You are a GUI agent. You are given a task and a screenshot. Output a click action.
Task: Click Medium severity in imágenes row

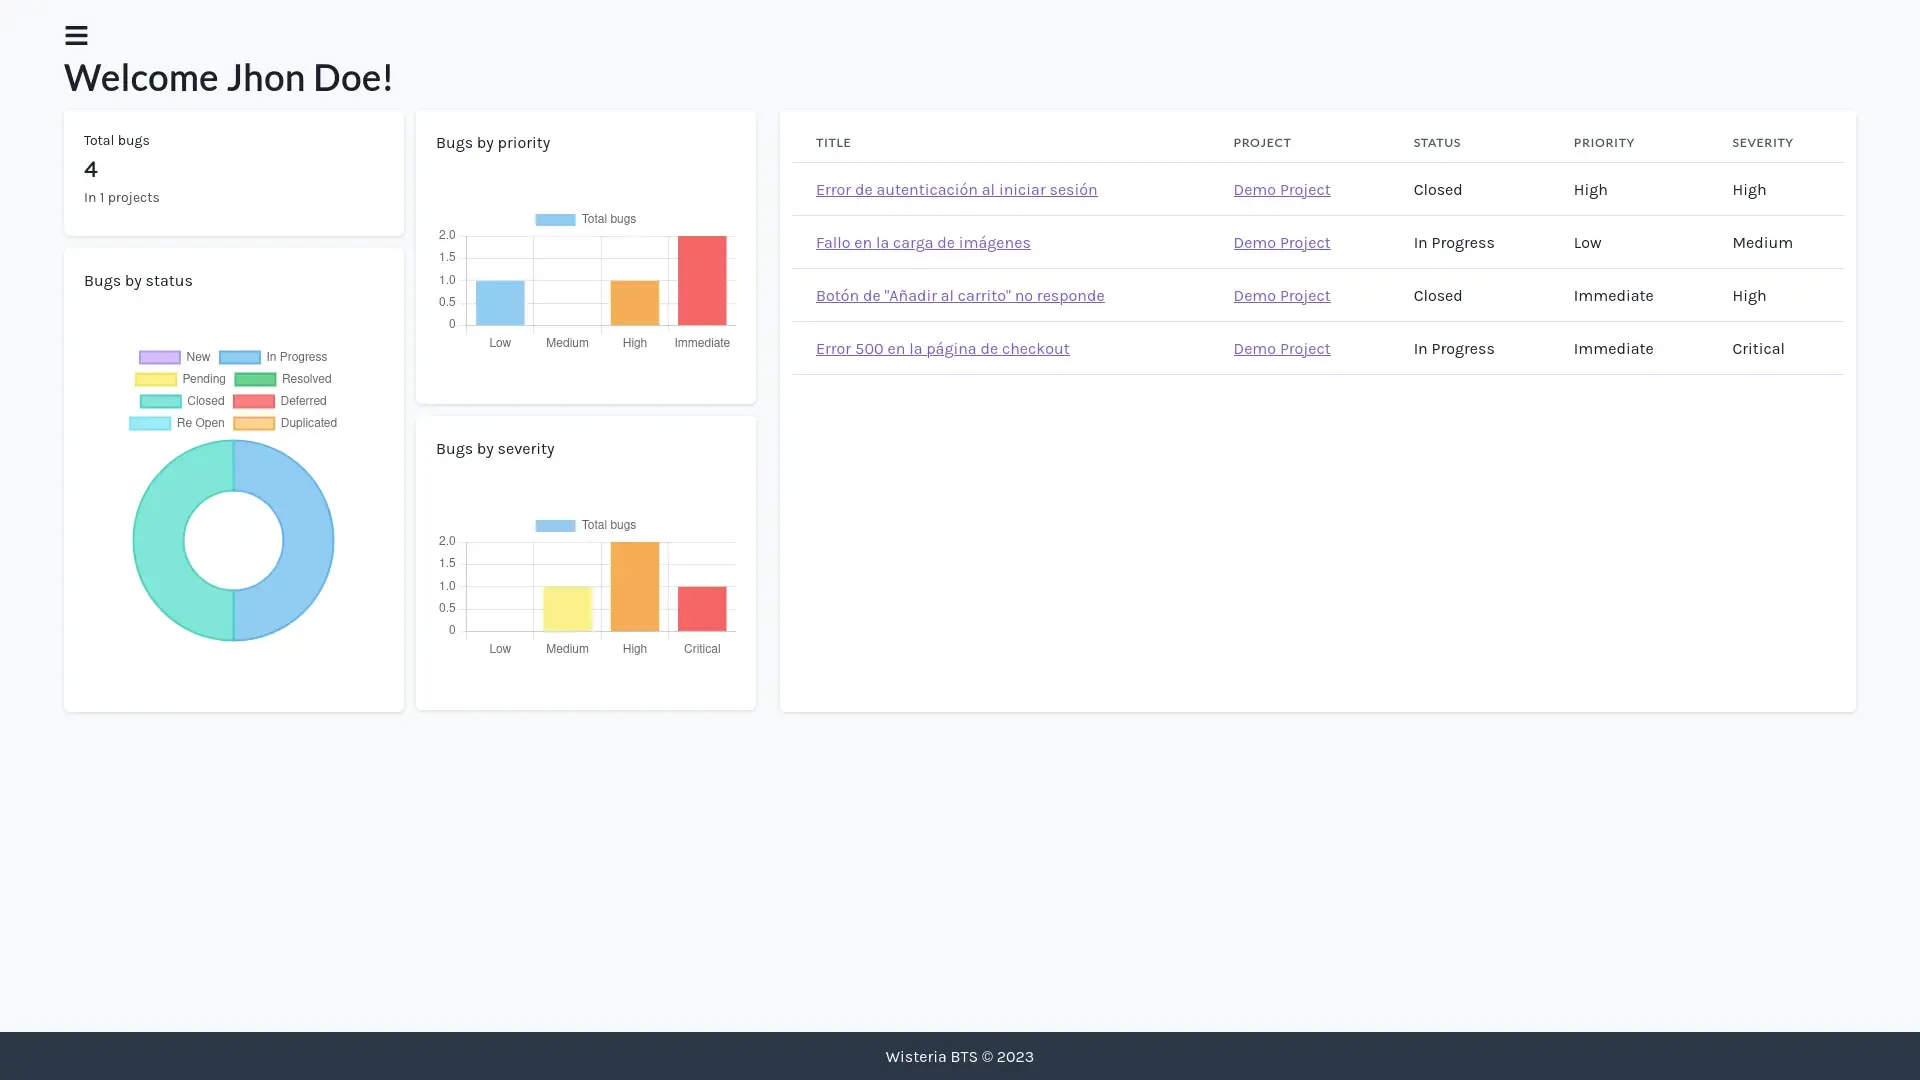click(1762, 243)
